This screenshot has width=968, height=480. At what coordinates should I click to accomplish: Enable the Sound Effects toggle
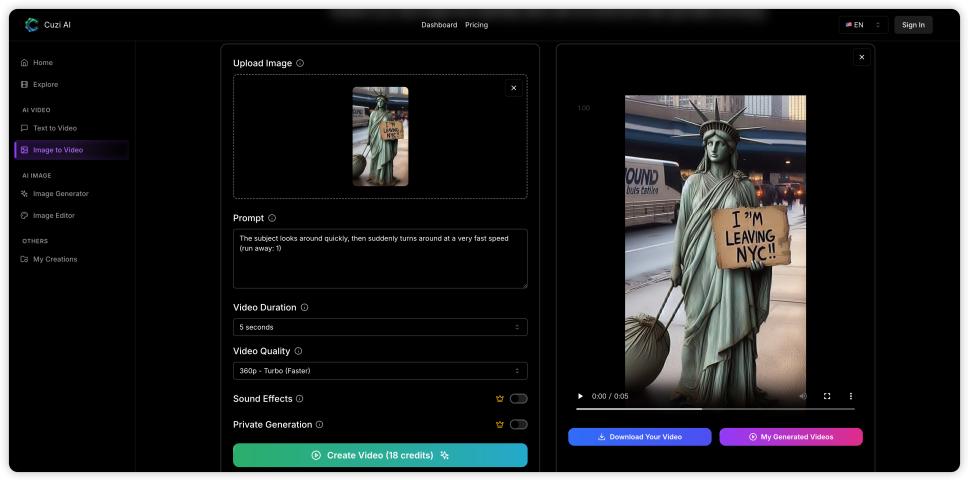[518, 399]
